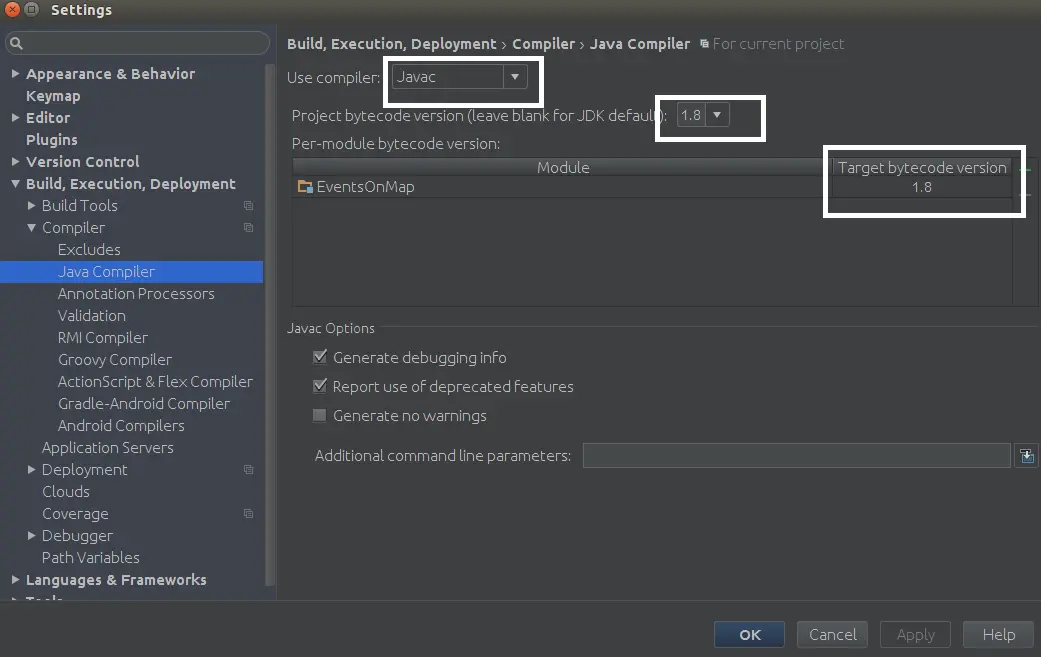Focus Additional command line parameters field
The height and width of the screenshot is (657, 1041).
(x=797, y=455)
